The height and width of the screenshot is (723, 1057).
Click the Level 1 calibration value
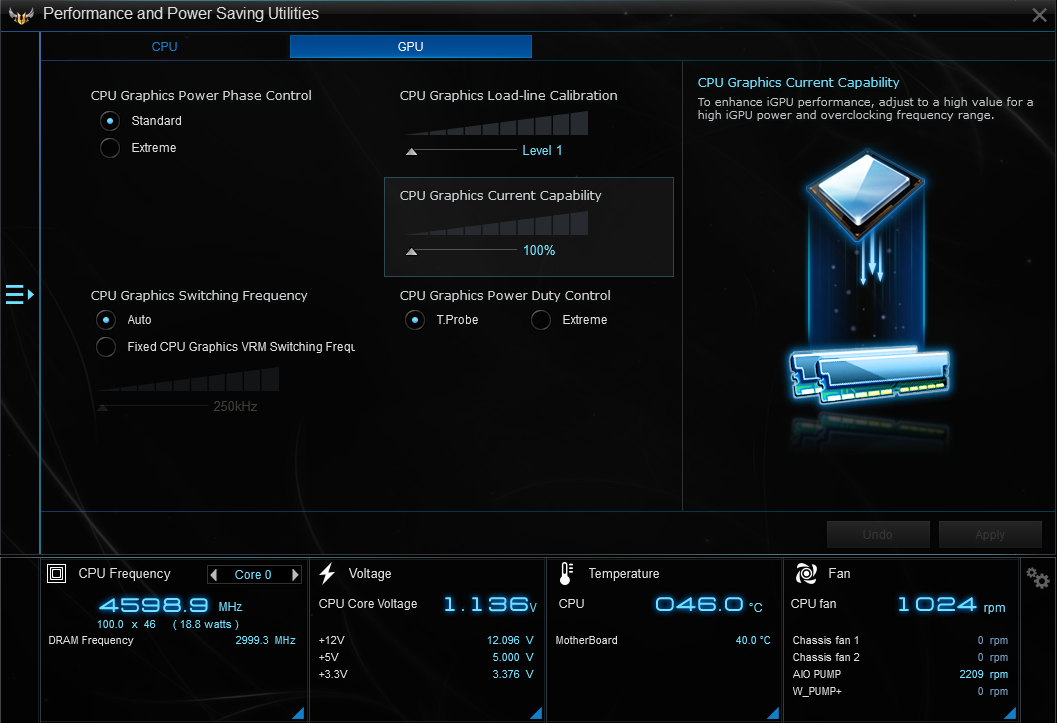click(542, 151)
